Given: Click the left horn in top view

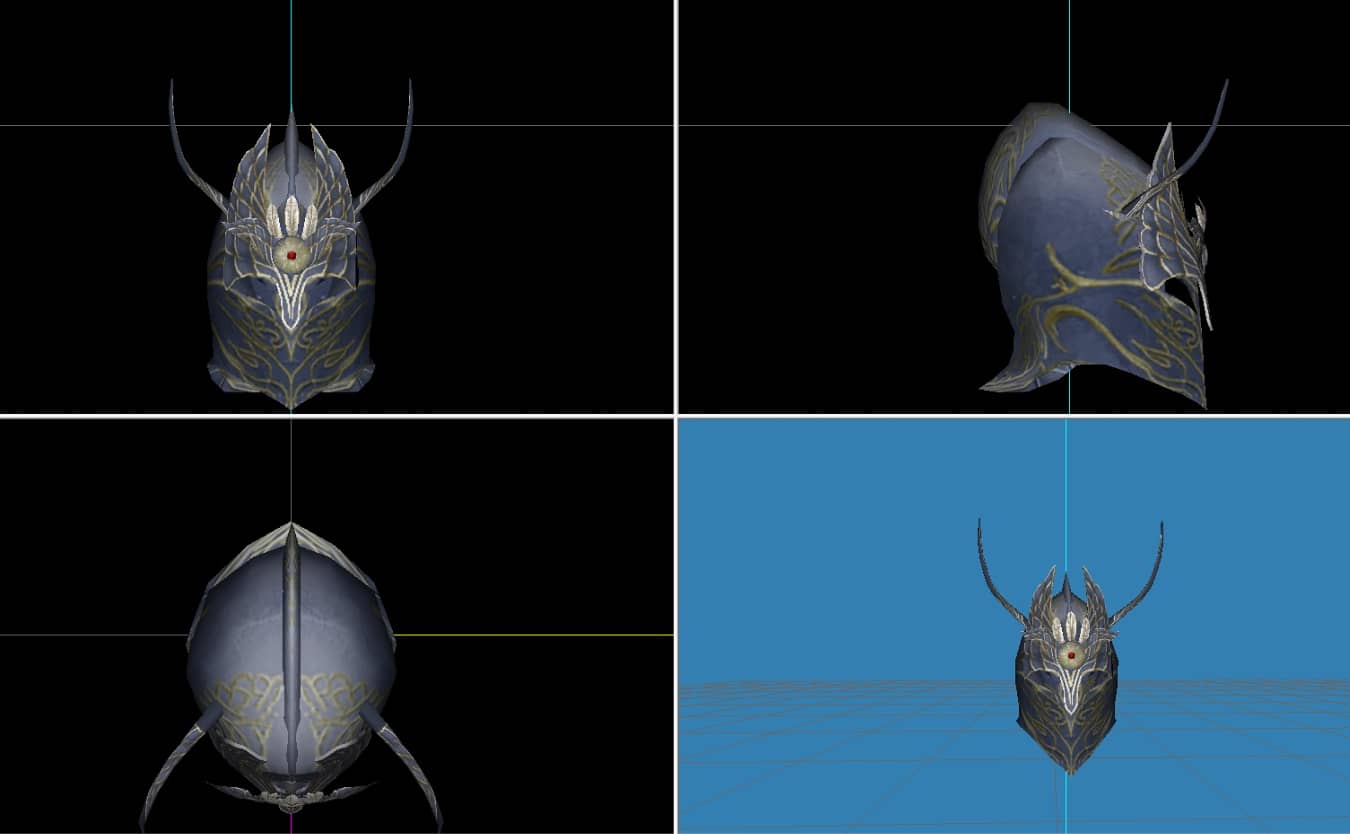Looking at the screenshot, I should tap(180, 760).
